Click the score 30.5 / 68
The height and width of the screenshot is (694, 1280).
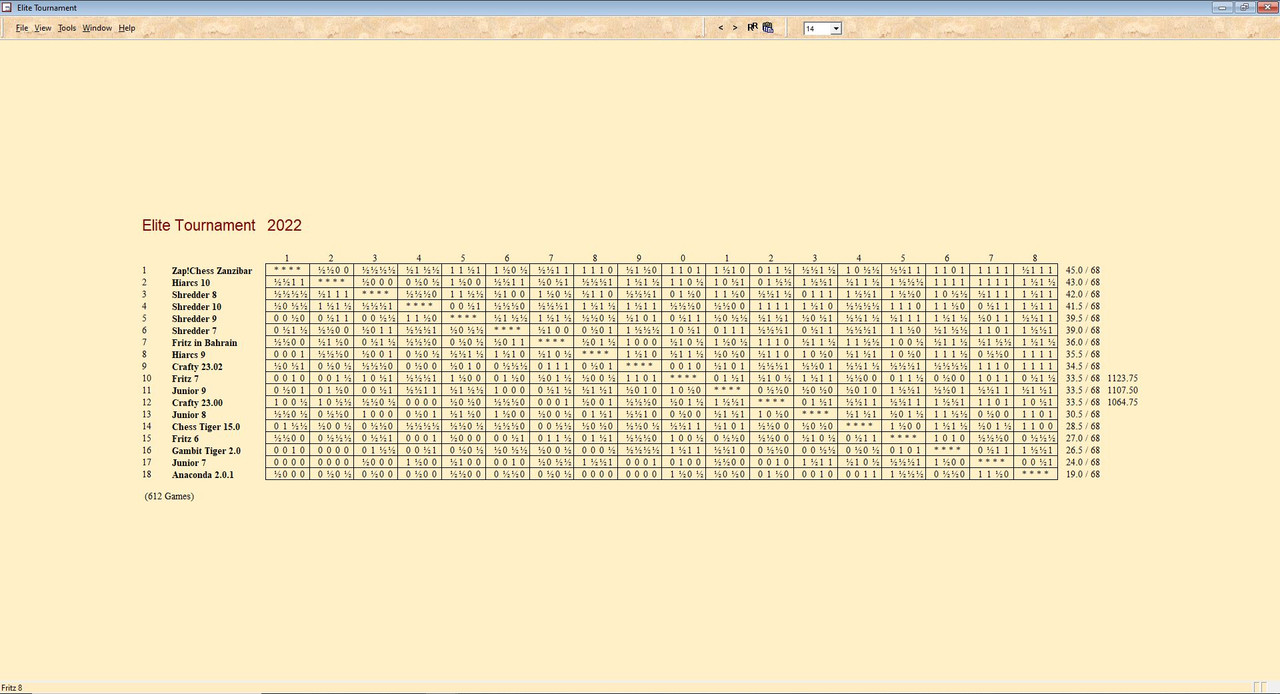(x=1083, y=415)
